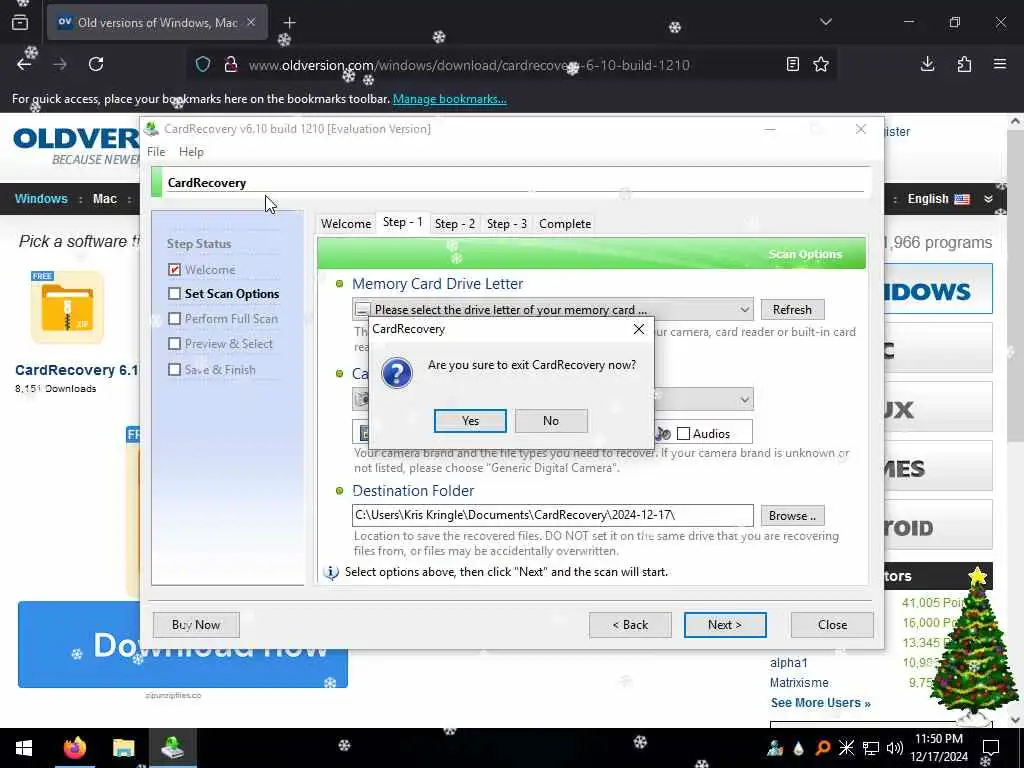1024x768 pixels.
Task: Click the Next button
Action: (x=725, y=625)
